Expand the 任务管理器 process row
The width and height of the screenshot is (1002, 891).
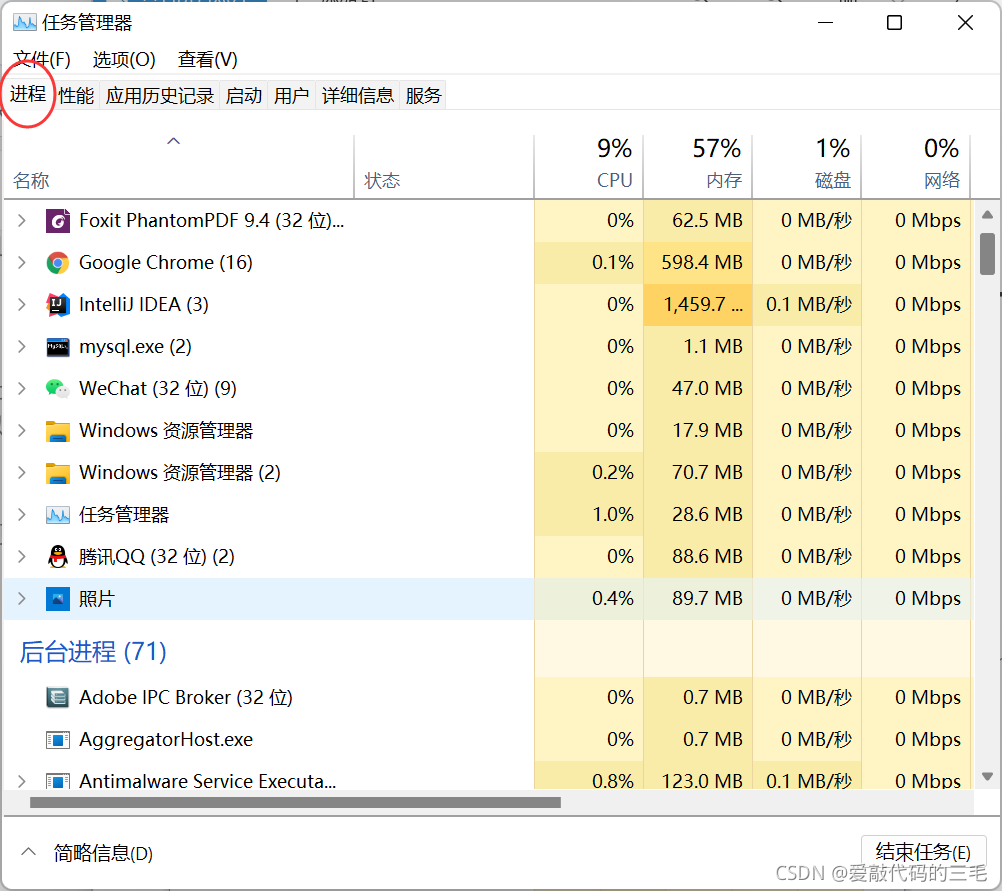click(22, 515)
